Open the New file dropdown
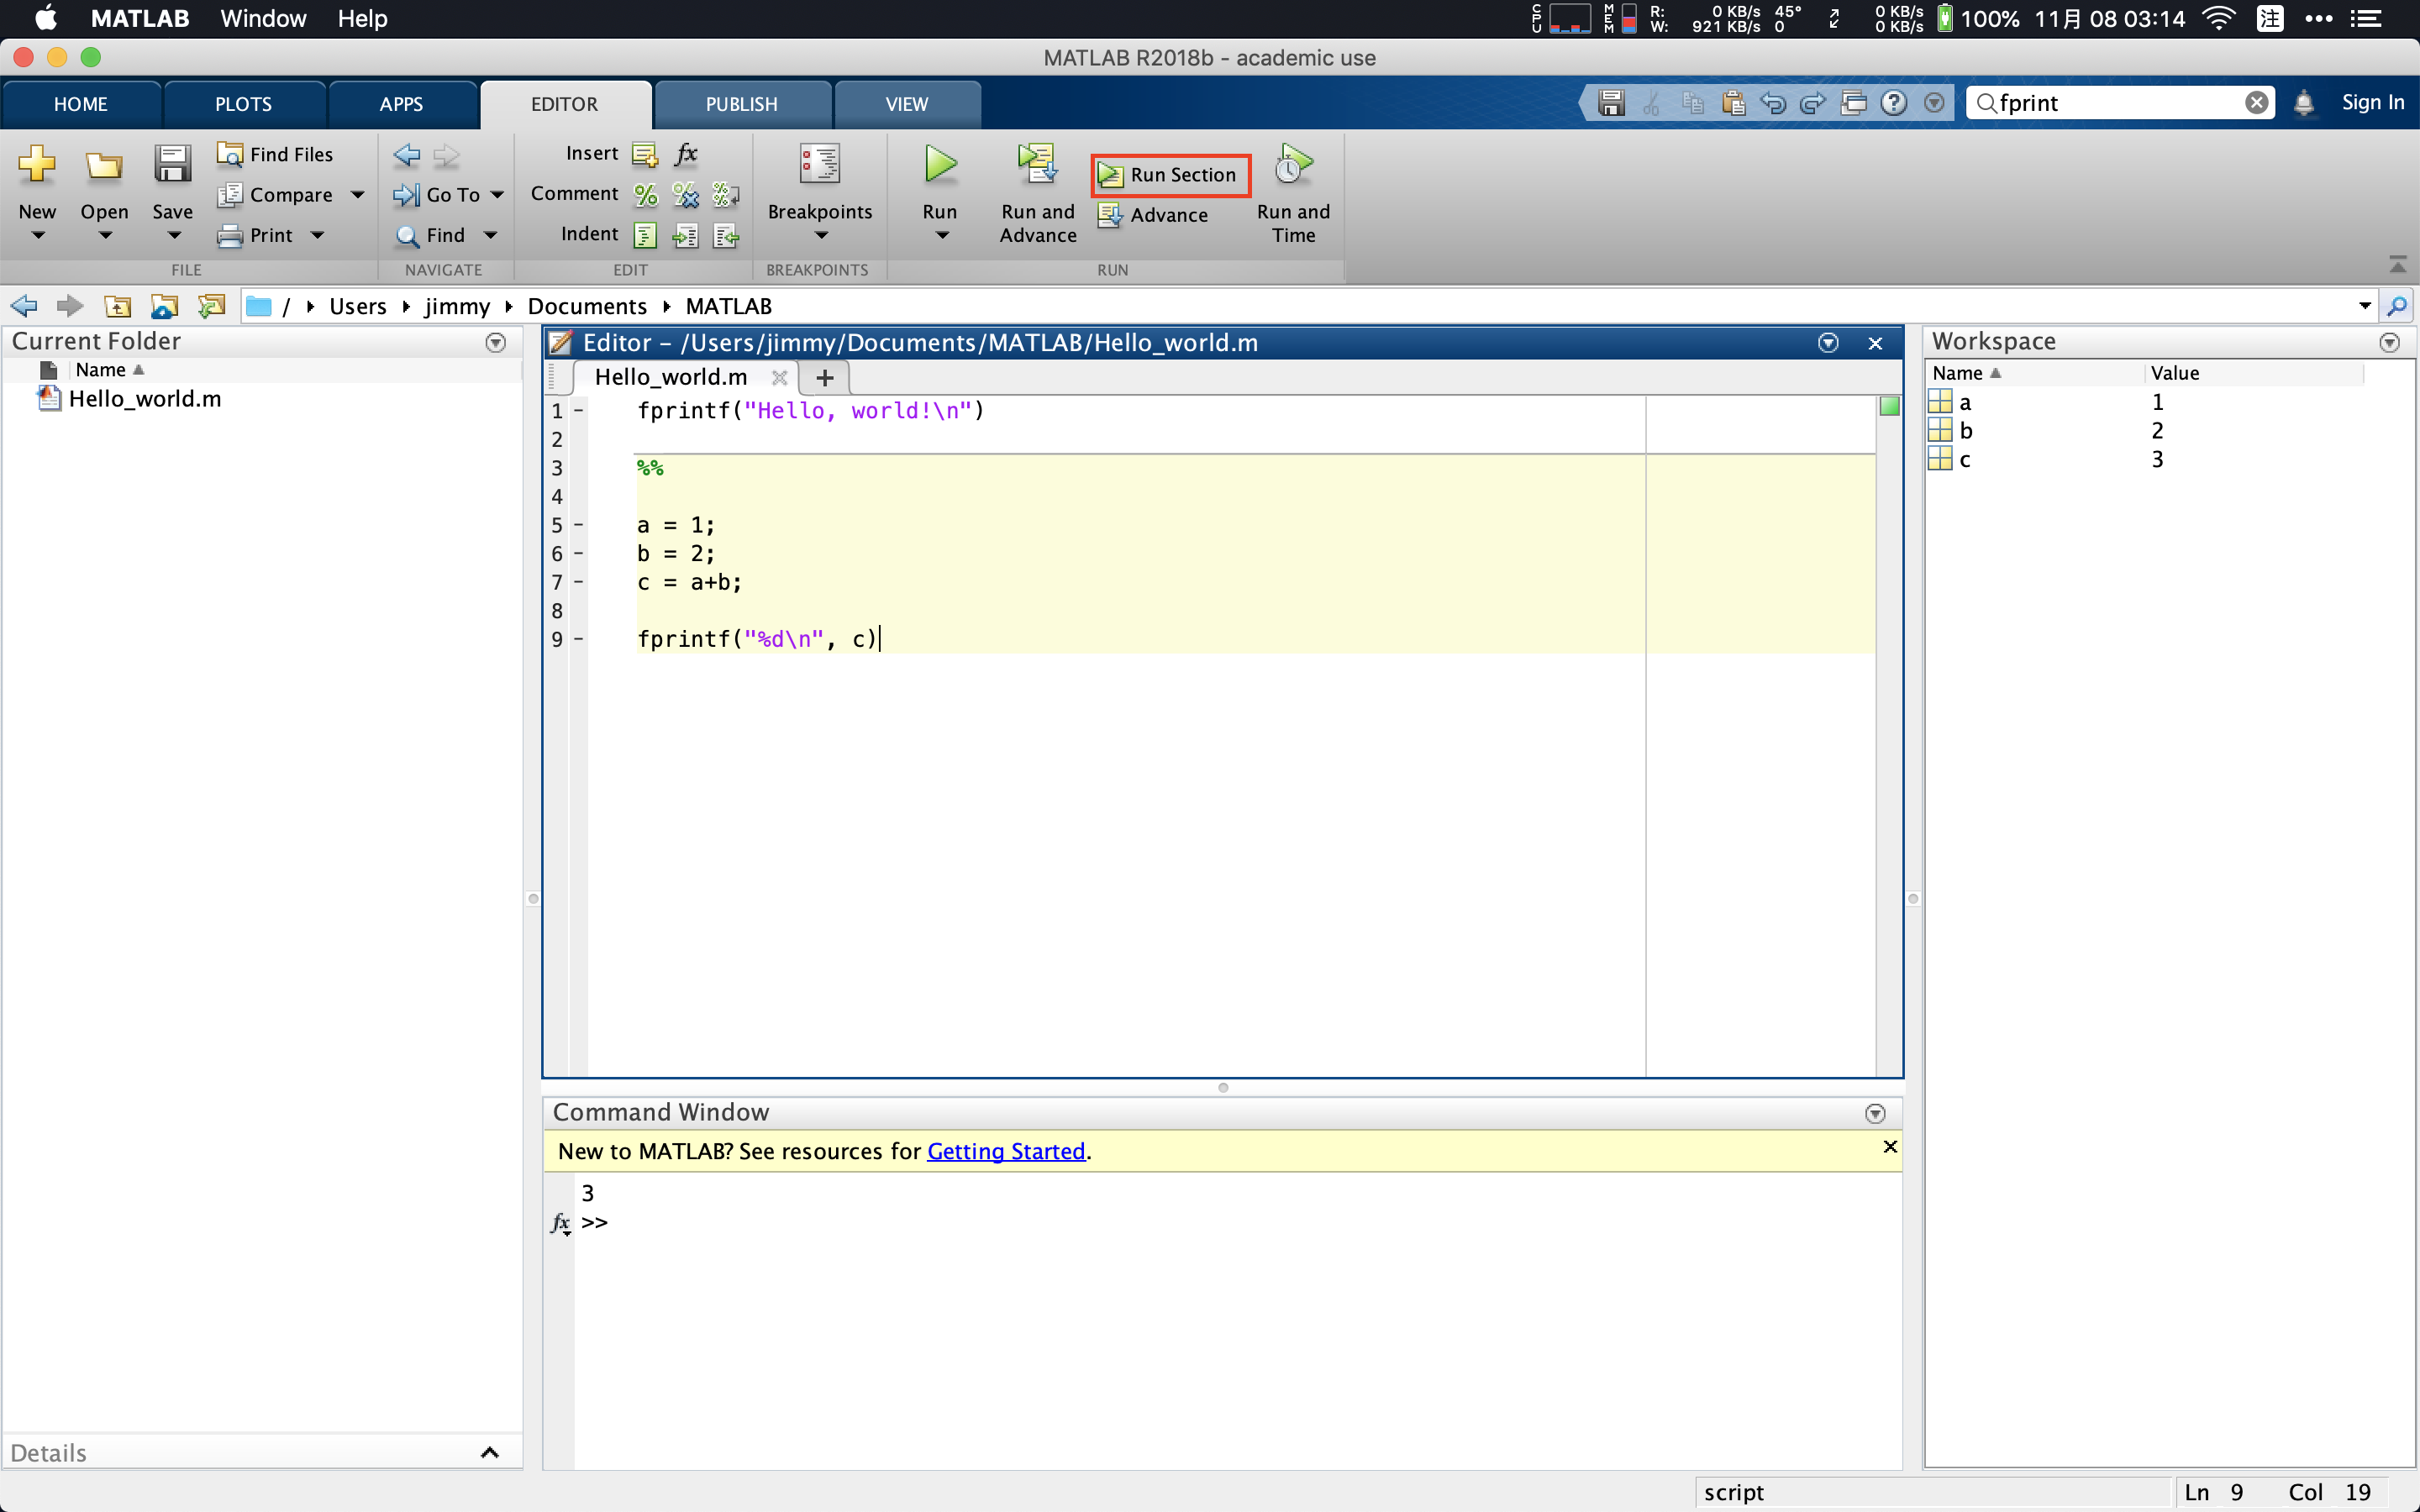 37,234
